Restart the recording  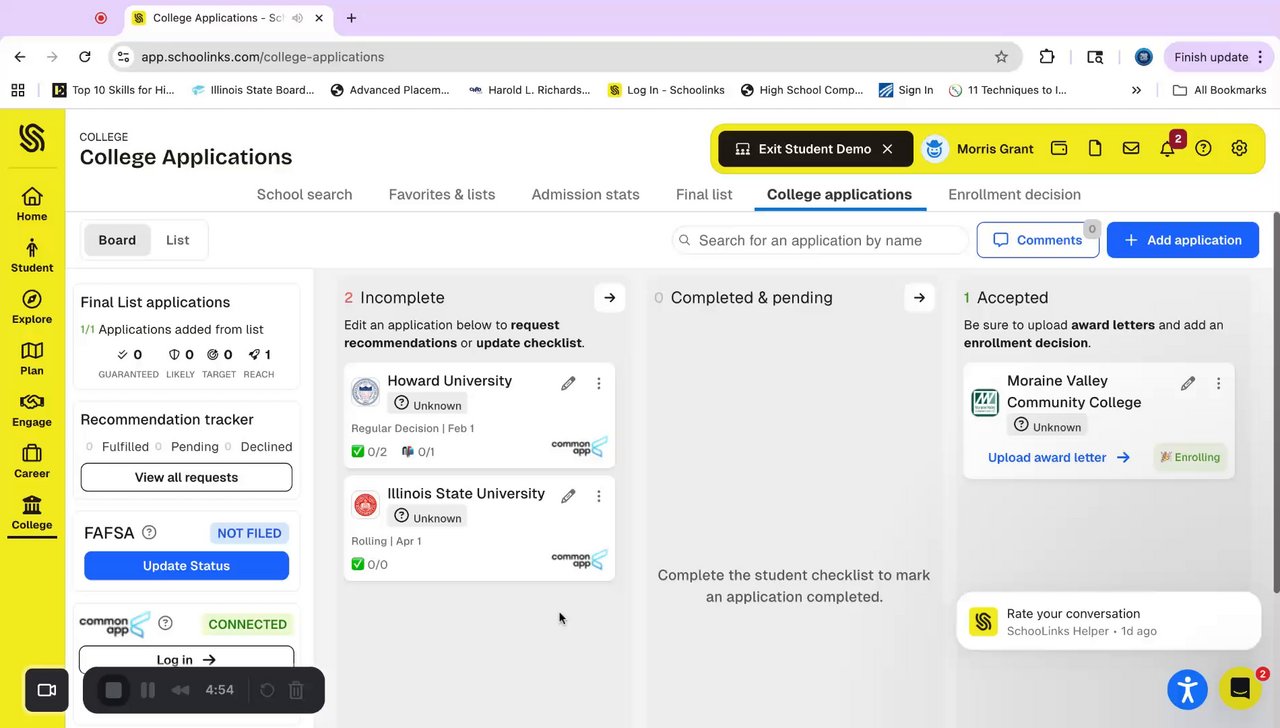(267, 690)
